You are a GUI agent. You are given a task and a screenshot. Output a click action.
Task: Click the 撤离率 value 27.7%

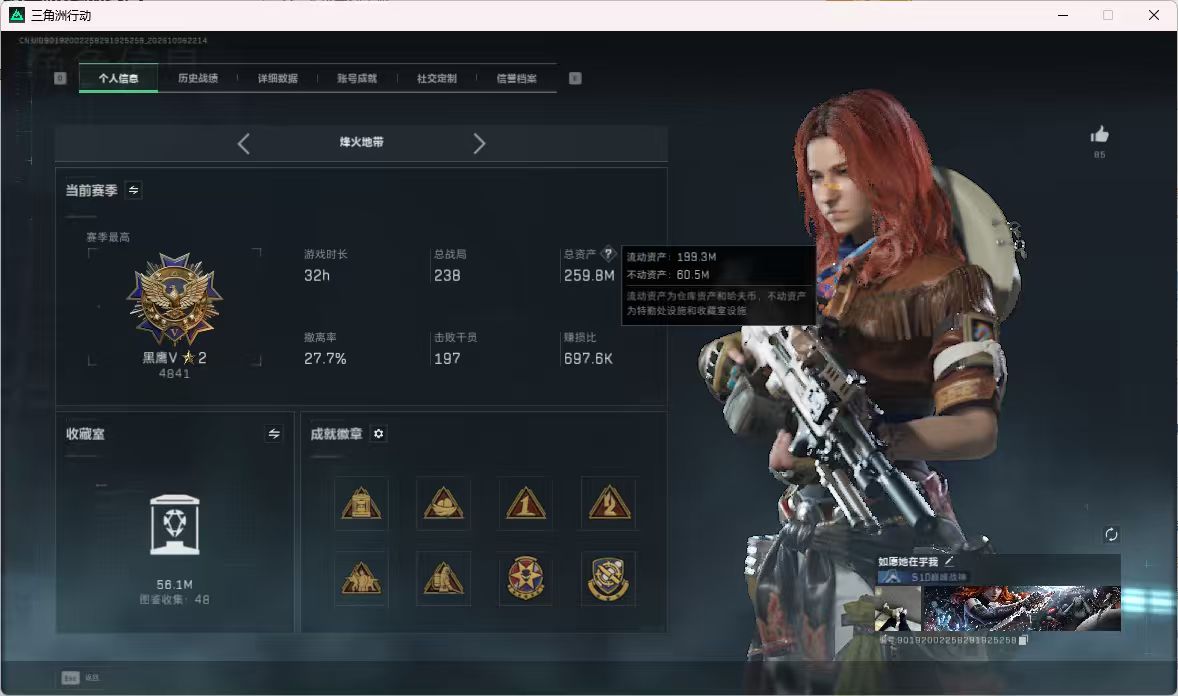pos(325,359)
